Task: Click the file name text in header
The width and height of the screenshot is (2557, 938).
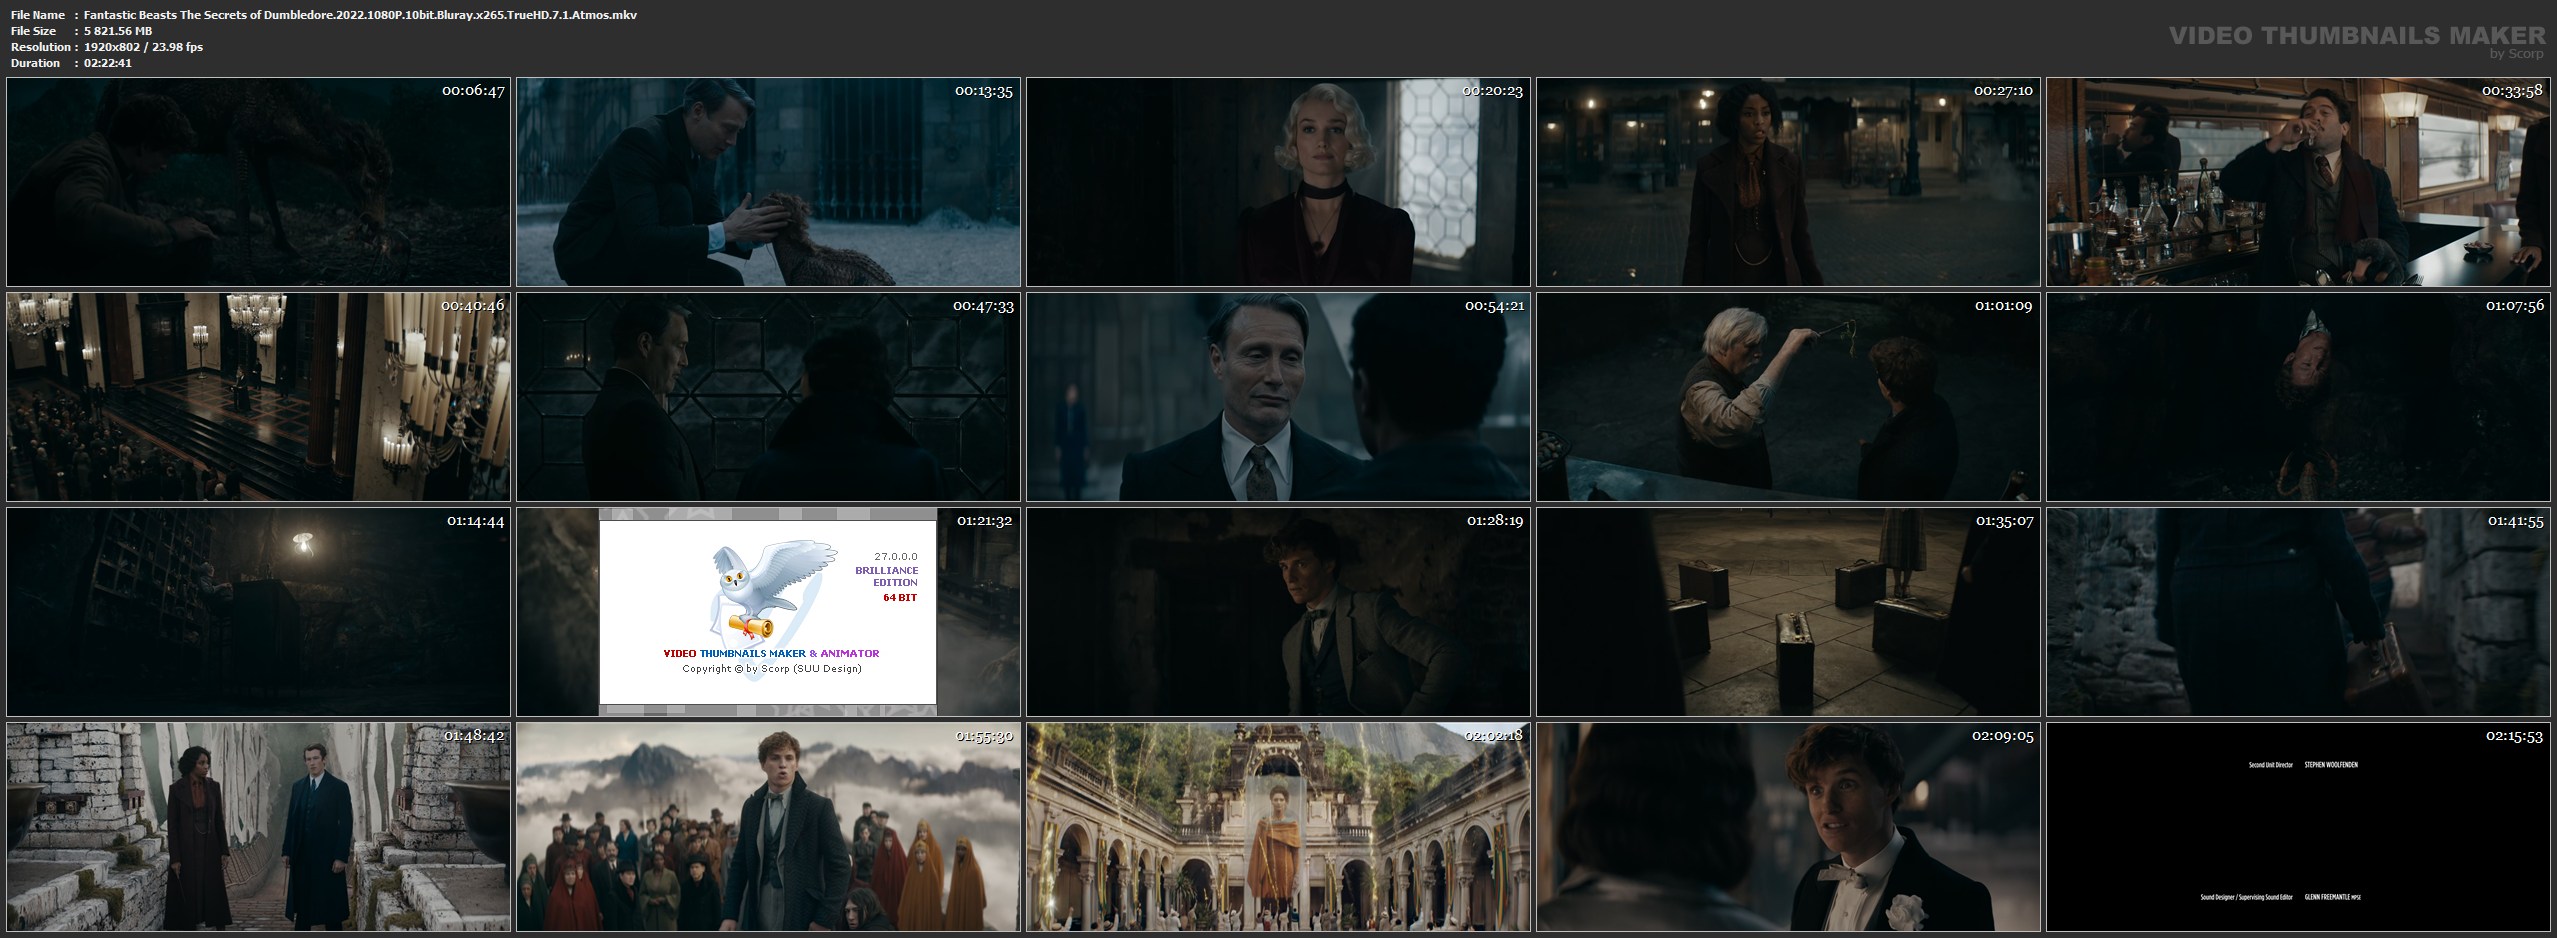Action: tap(360, 15)
